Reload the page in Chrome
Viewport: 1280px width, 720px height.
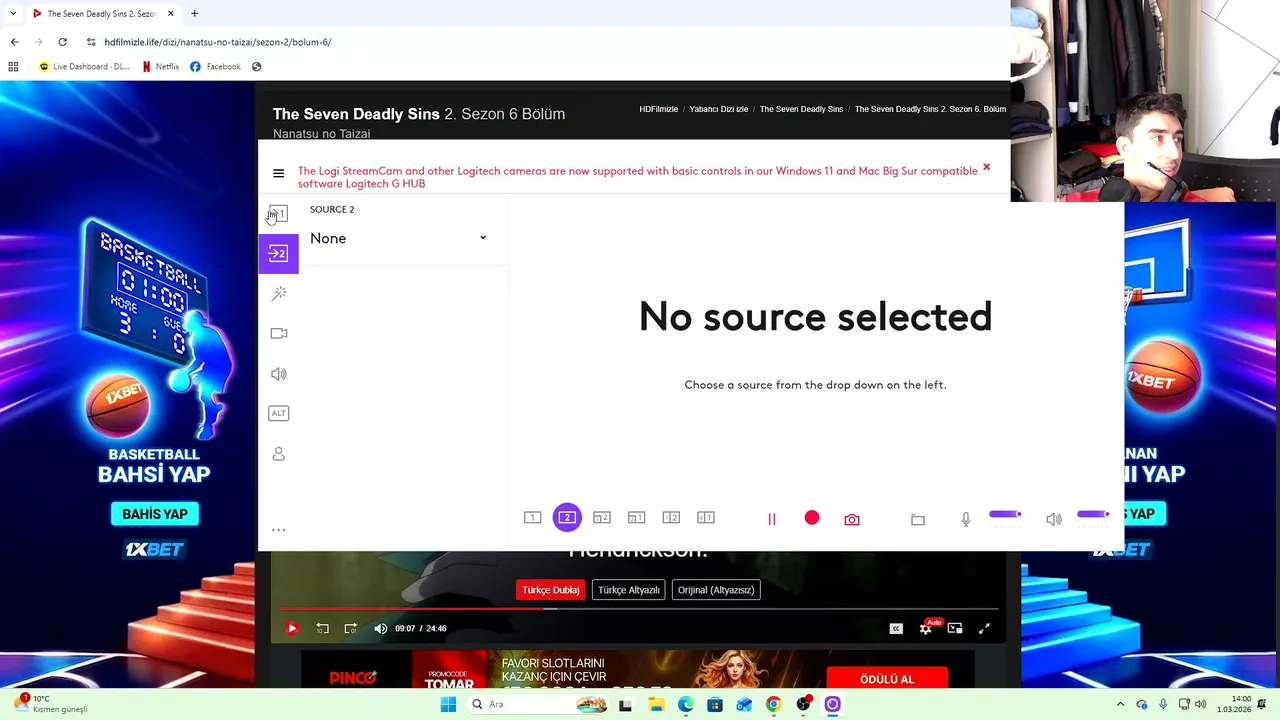(x=62, y=42)
